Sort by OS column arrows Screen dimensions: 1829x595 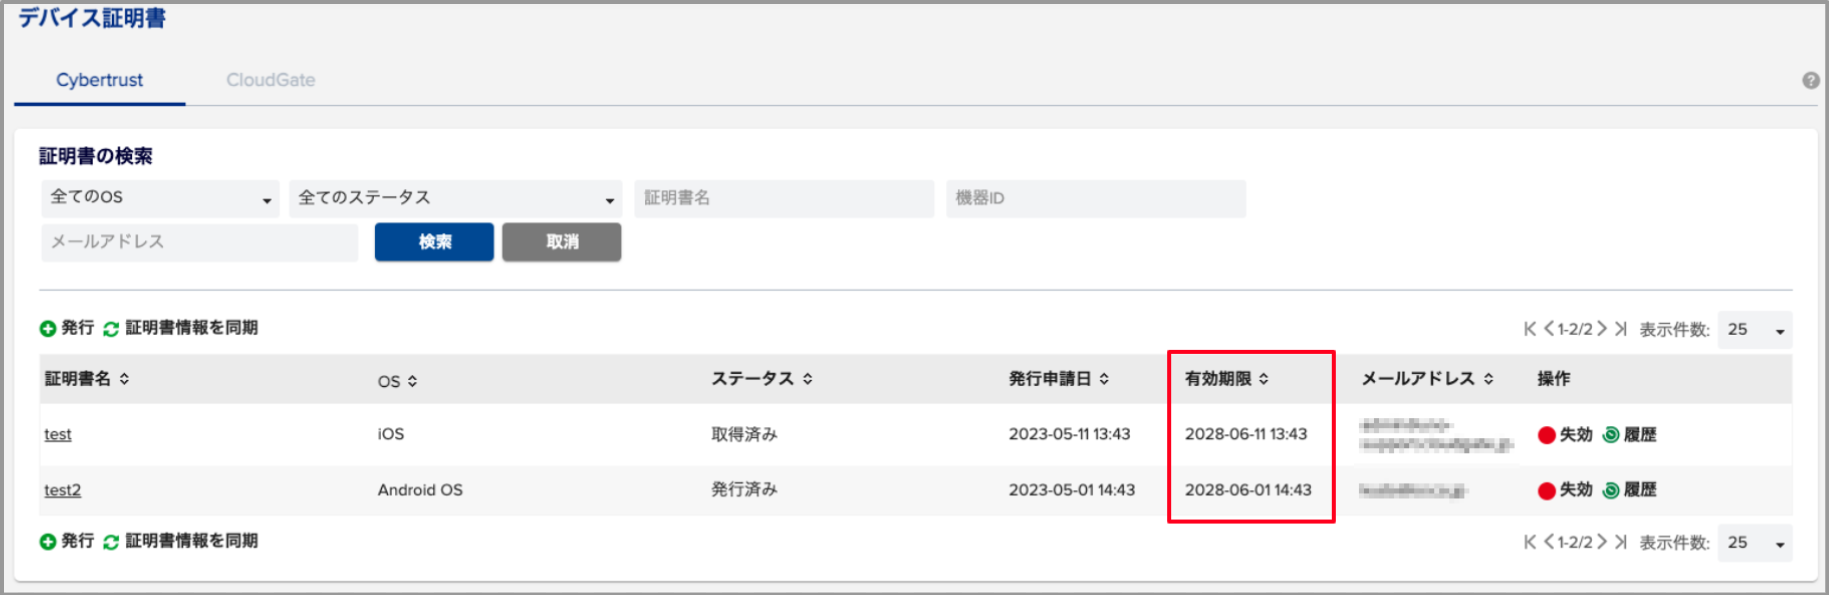tap(412, 381)
